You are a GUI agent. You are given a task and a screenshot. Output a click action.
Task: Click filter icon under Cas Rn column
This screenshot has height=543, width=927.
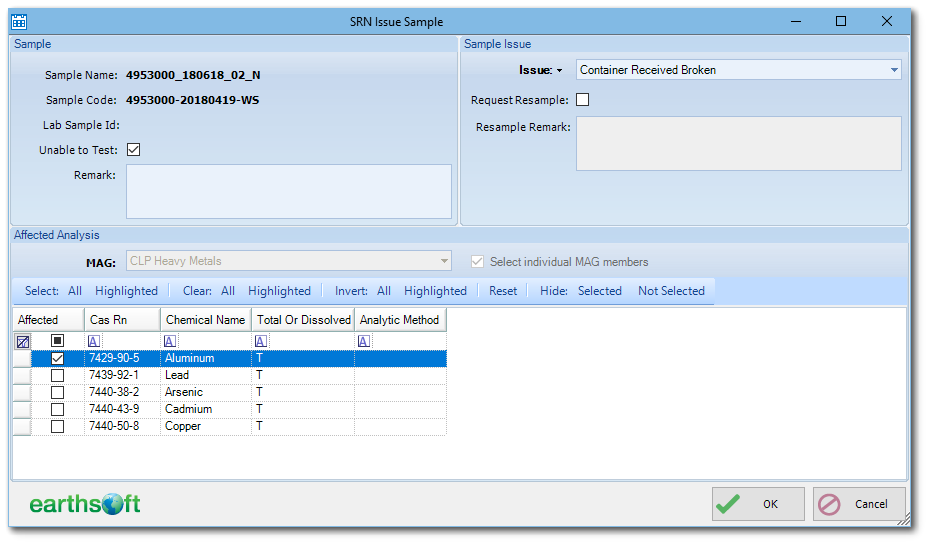(x=94, y=341)
